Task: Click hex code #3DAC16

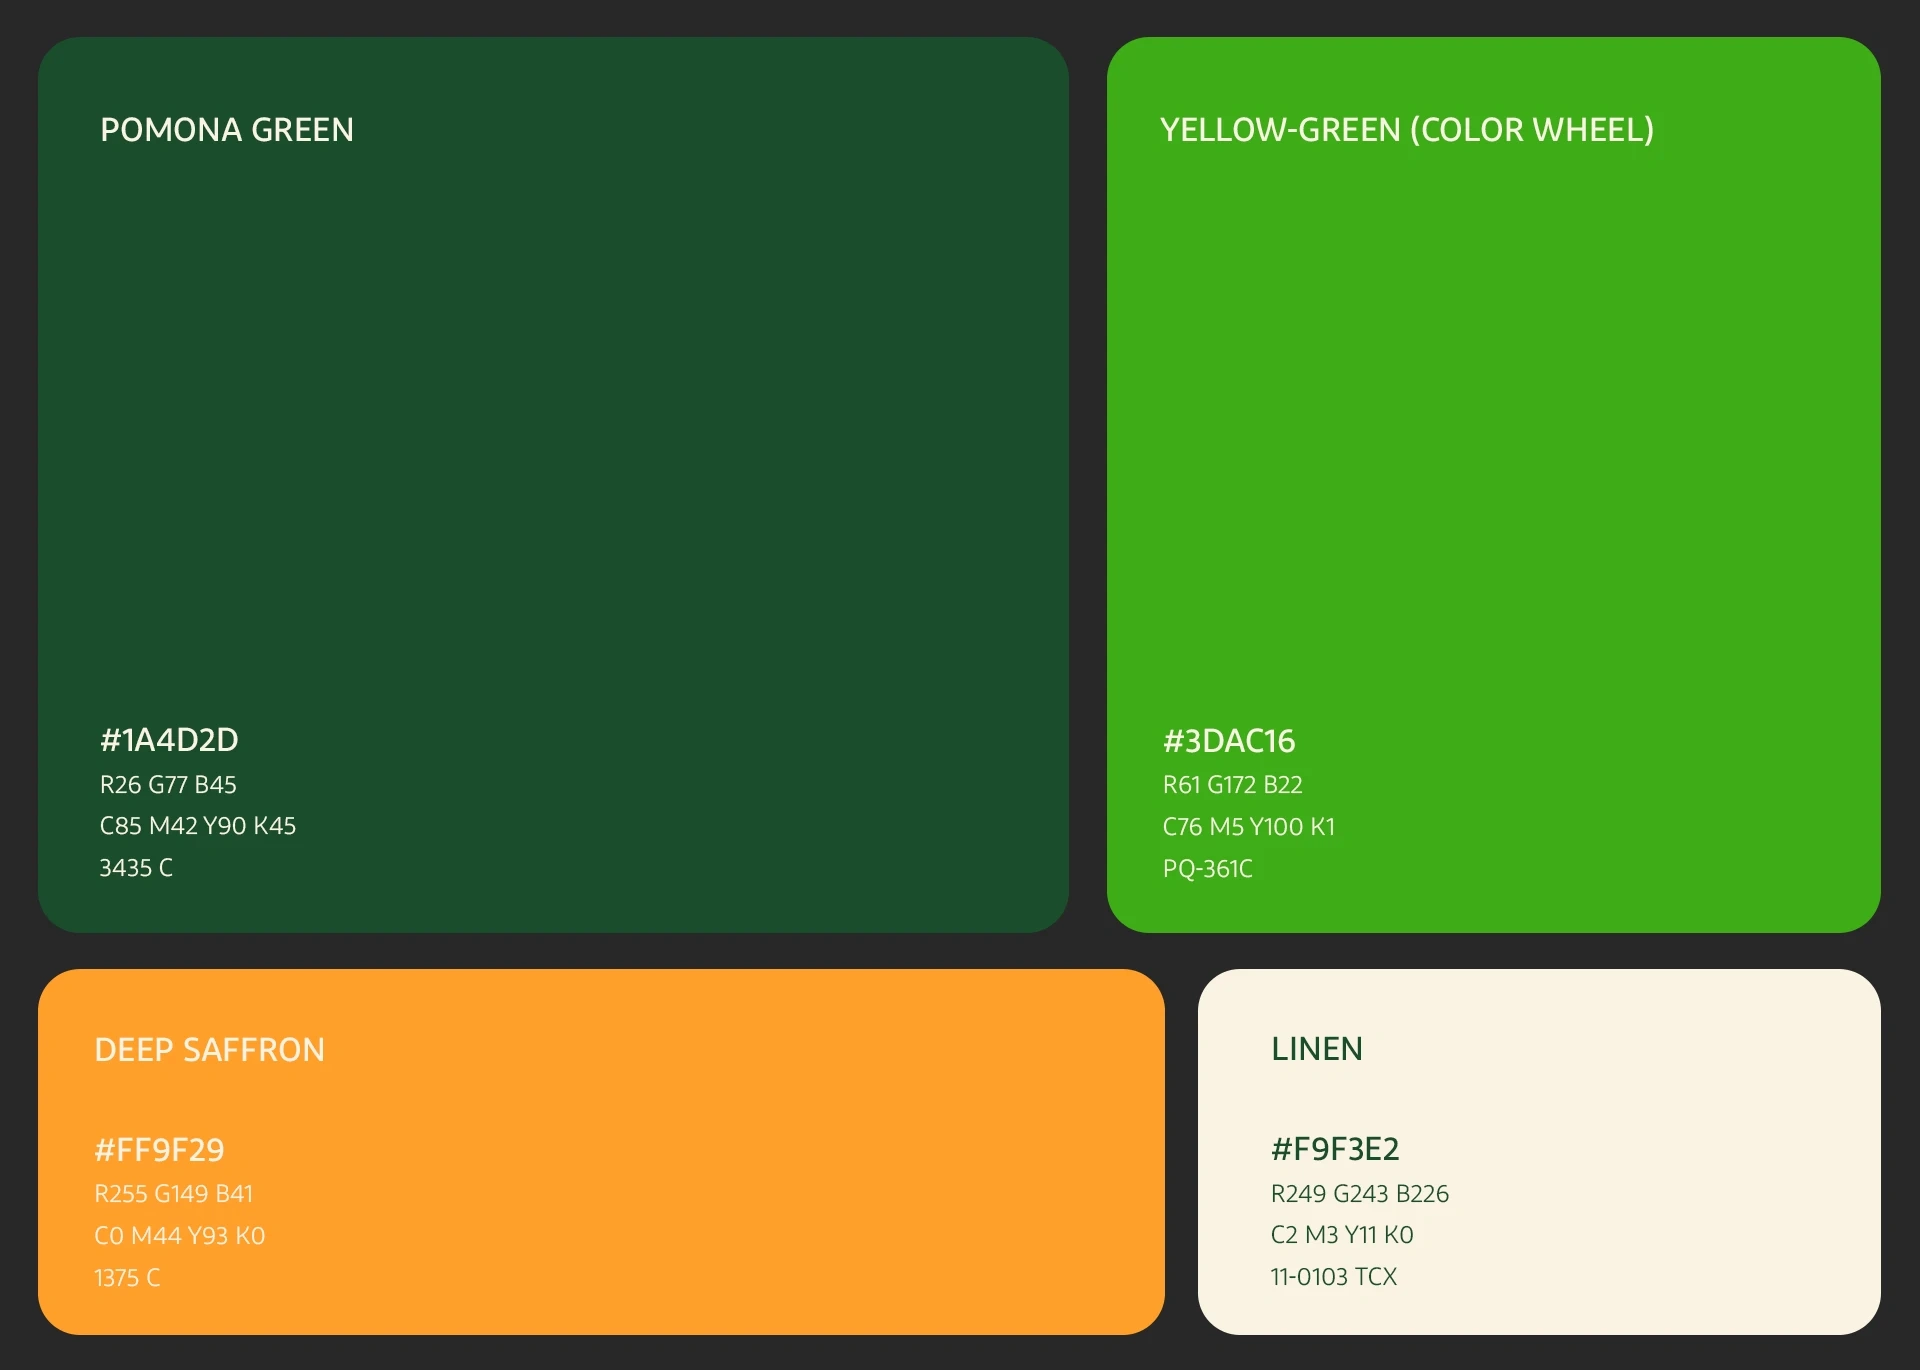Action: tap(1228, 741)
